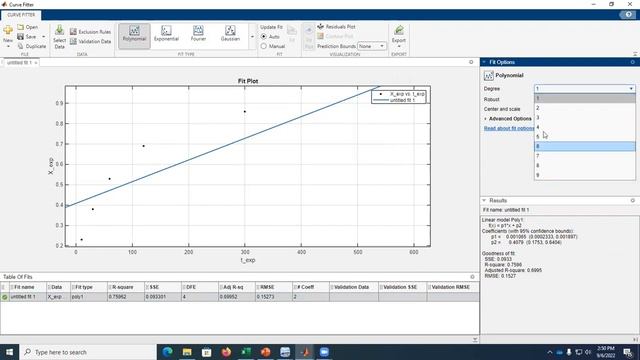Select degree 4 in dropdown list
Viewport: 640px width, 360px height.
pyautogui.click(x=584, y=127)
